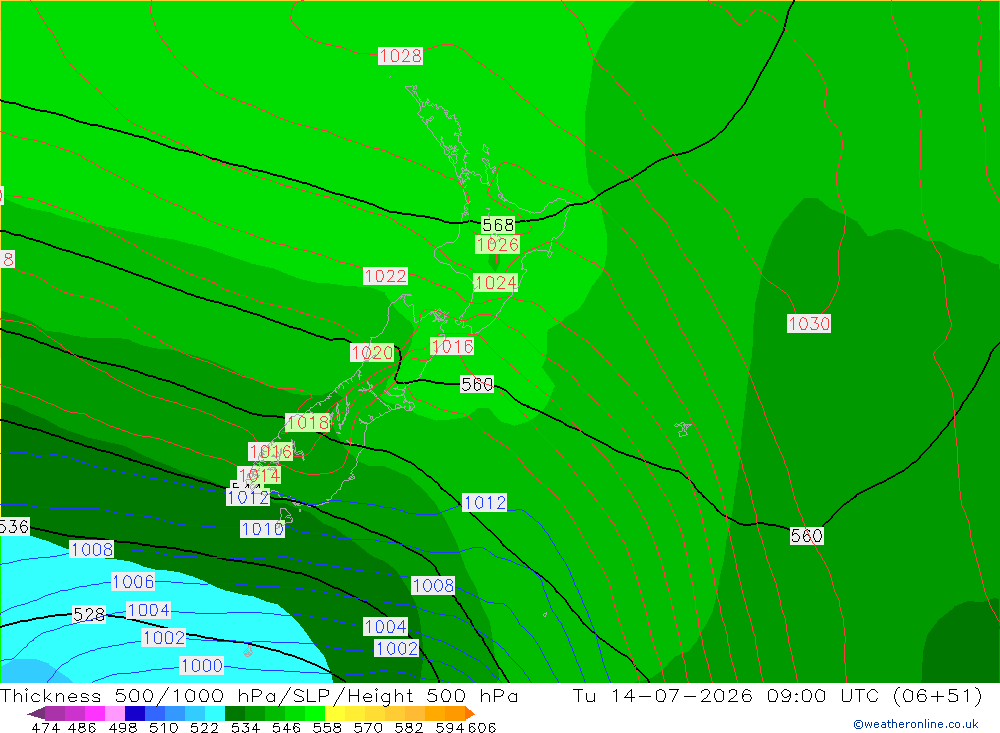Pick the cyan legend swatch above 522
1000x733 pixels.
215,713
